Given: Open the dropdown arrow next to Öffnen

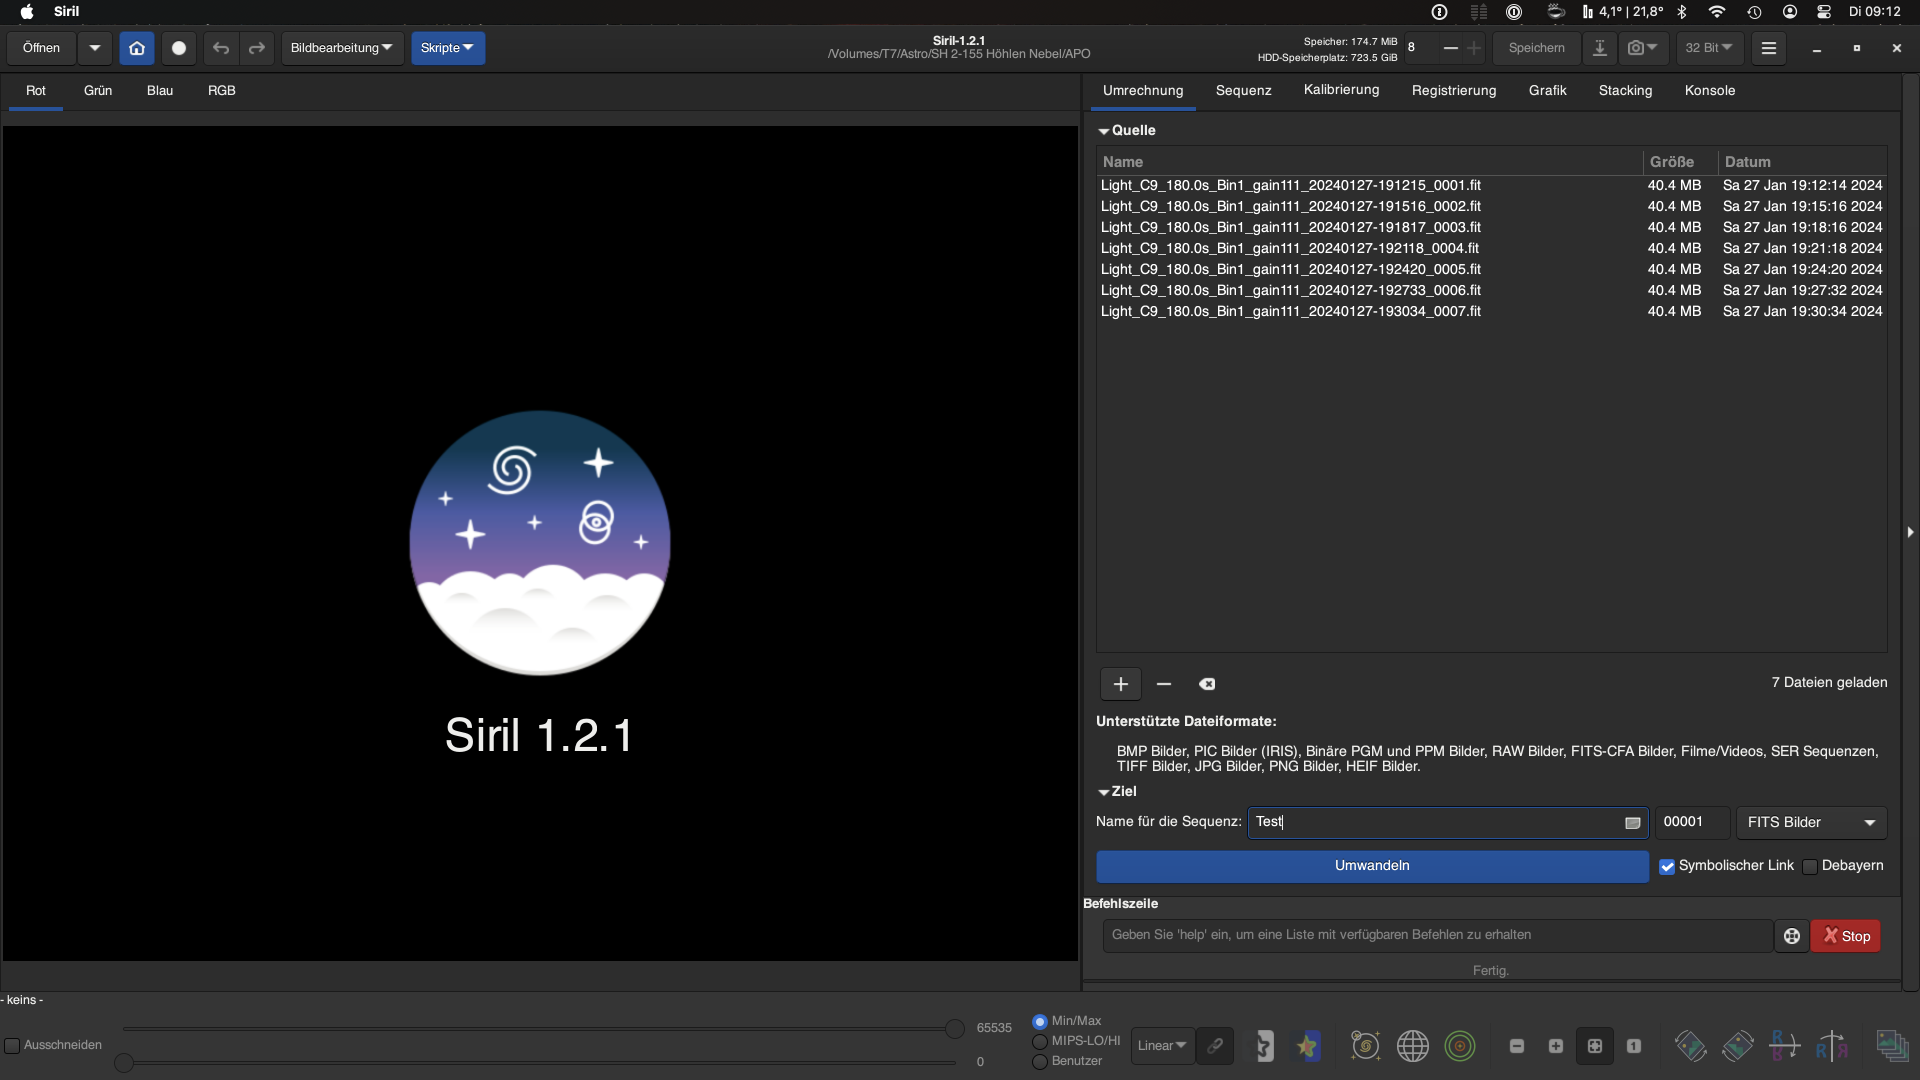Looking at the screenshot, I should [95, 48].
